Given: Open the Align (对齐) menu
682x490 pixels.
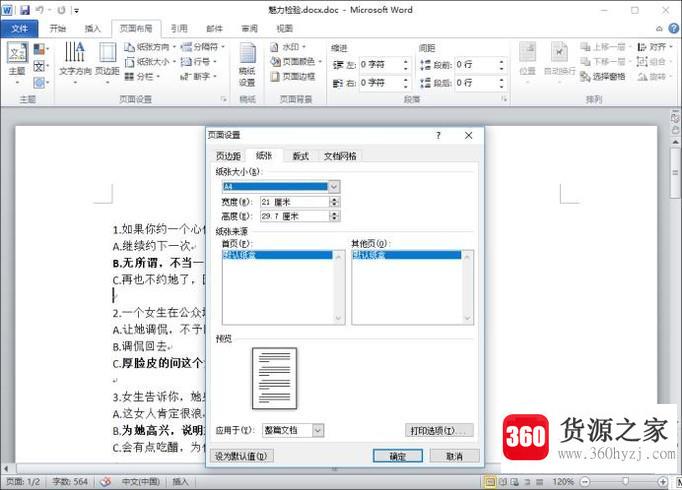Looking at the screenshot, I should (655, 47).
